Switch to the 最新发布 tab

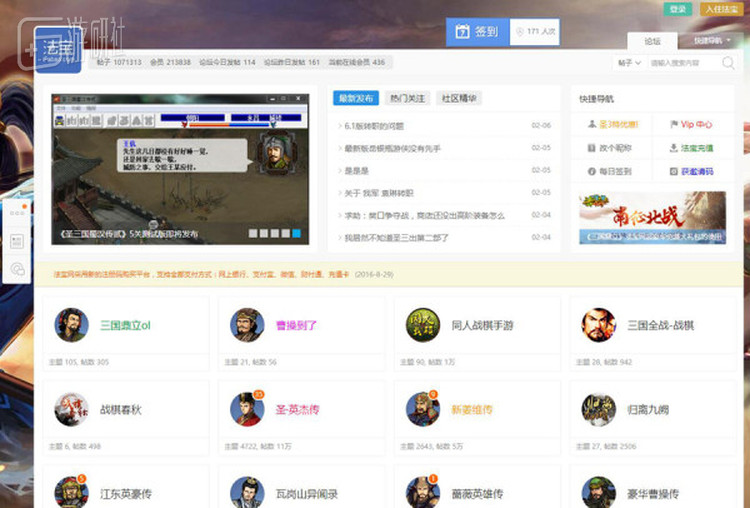(x=356, y=99)
